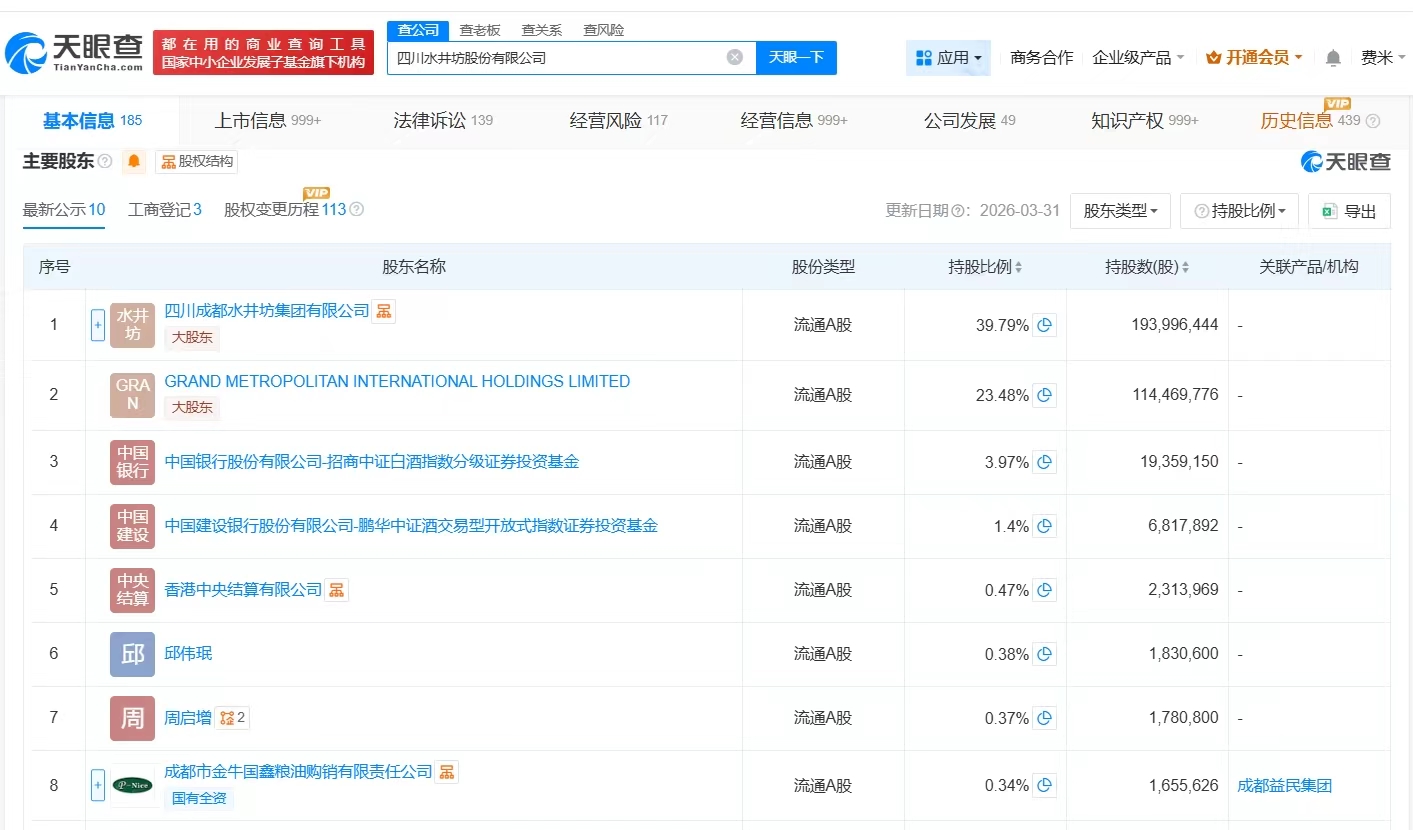Screen dimensions: 1413x830
Task: View pie chart icon for 0.34% holding
Action: tap(1044, 785)
